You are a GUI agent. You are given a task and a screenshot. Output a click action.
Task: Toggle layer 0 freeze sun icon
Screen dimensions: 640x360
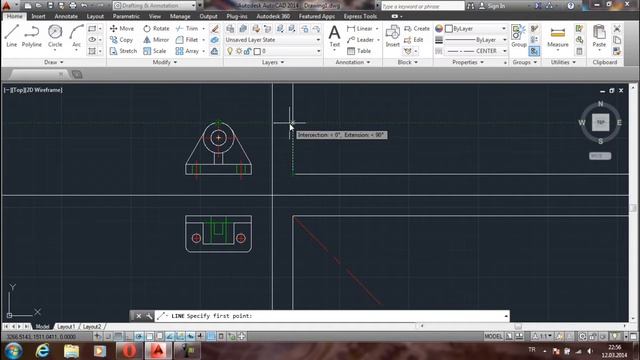[239, 51]
